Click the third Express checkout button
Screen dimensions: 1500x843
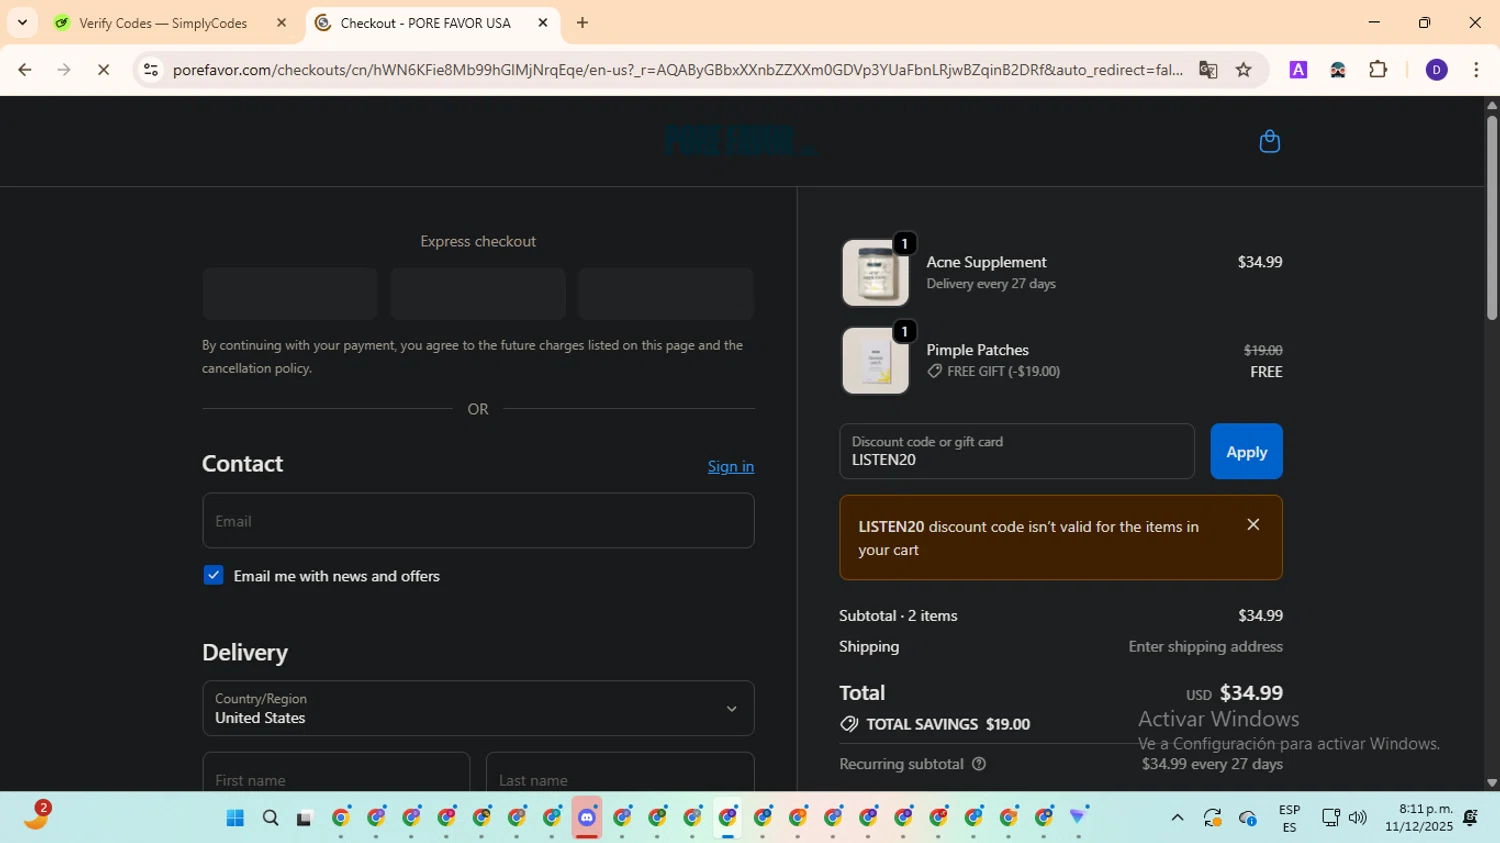tap(666, 294)
